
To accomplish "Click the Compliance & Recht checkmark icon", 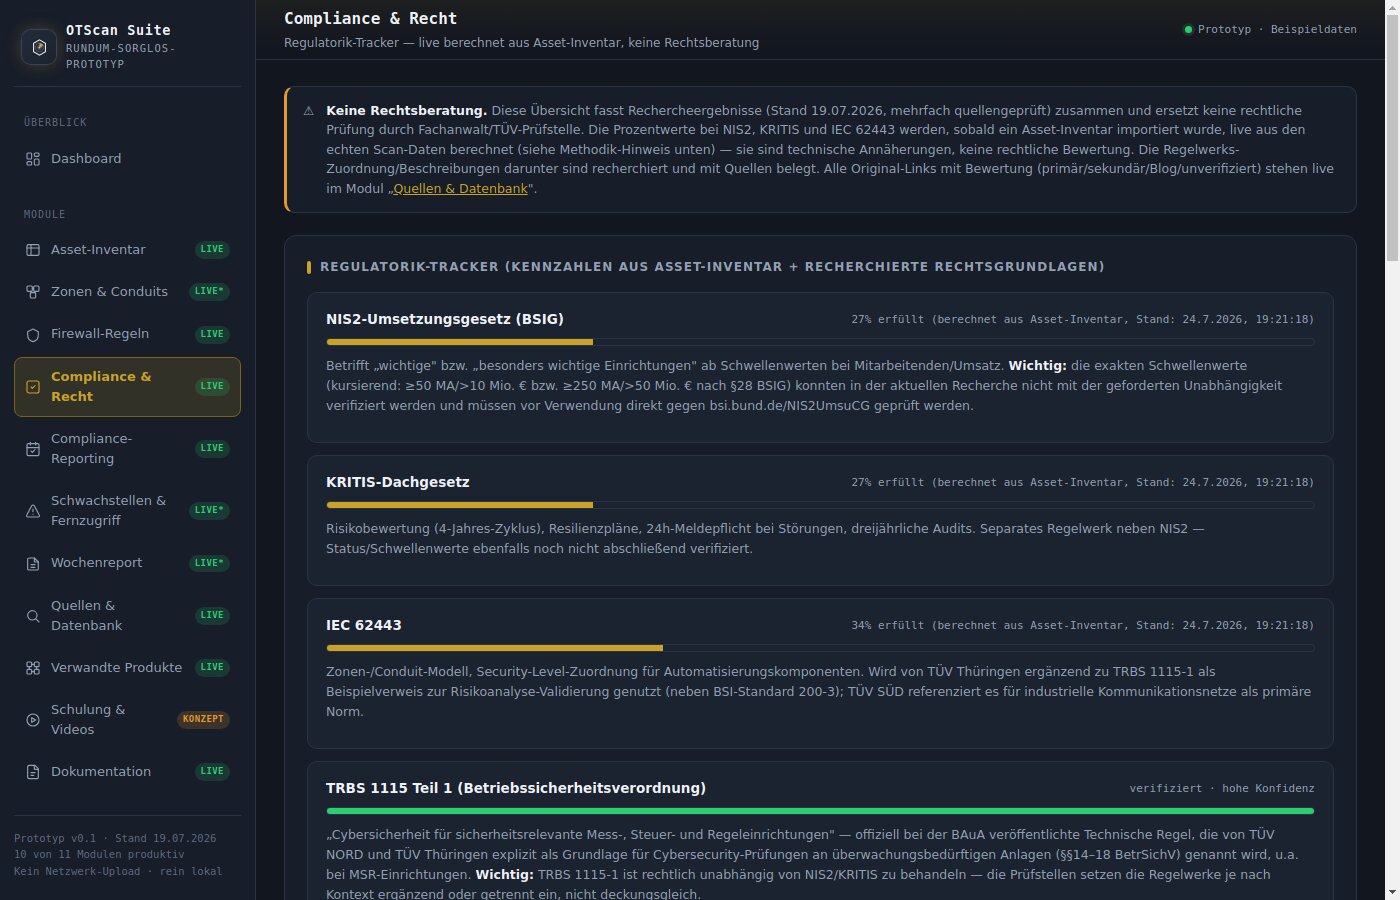I will click(x=33, y=386).
